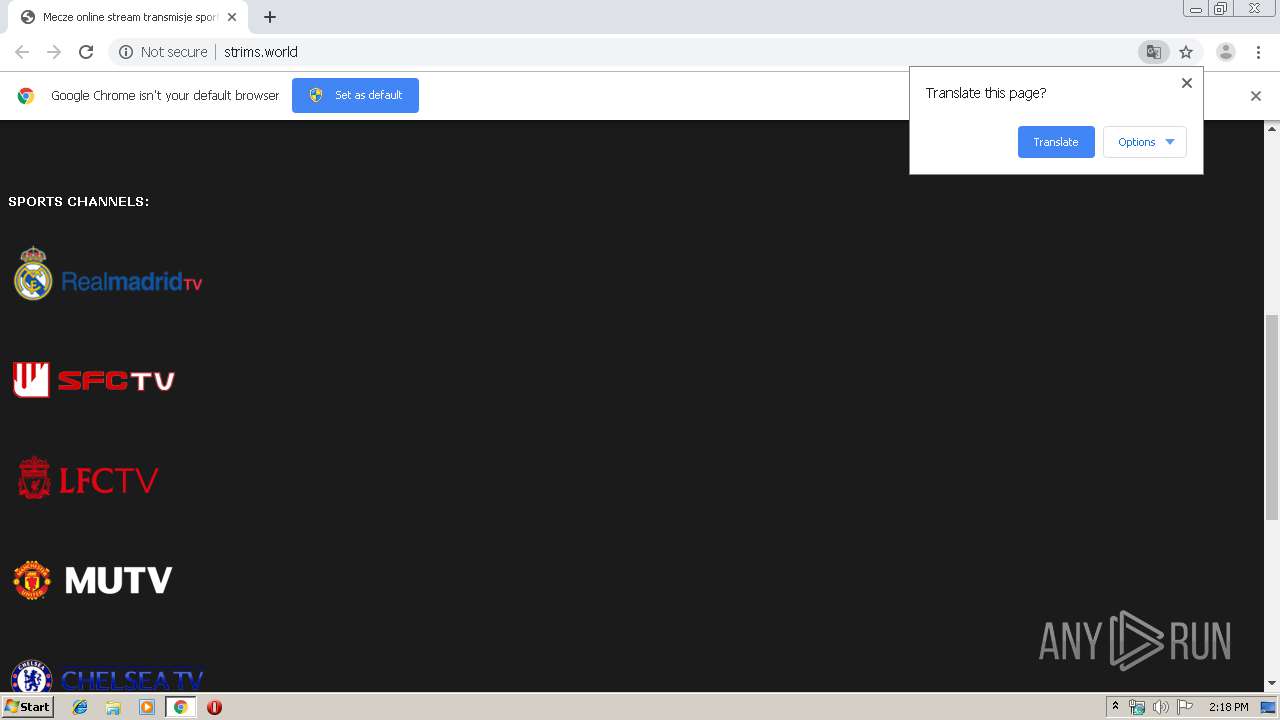The image size is (1280, 720).
Task: Open the MUTV channel logo
Action: (93, 580)
